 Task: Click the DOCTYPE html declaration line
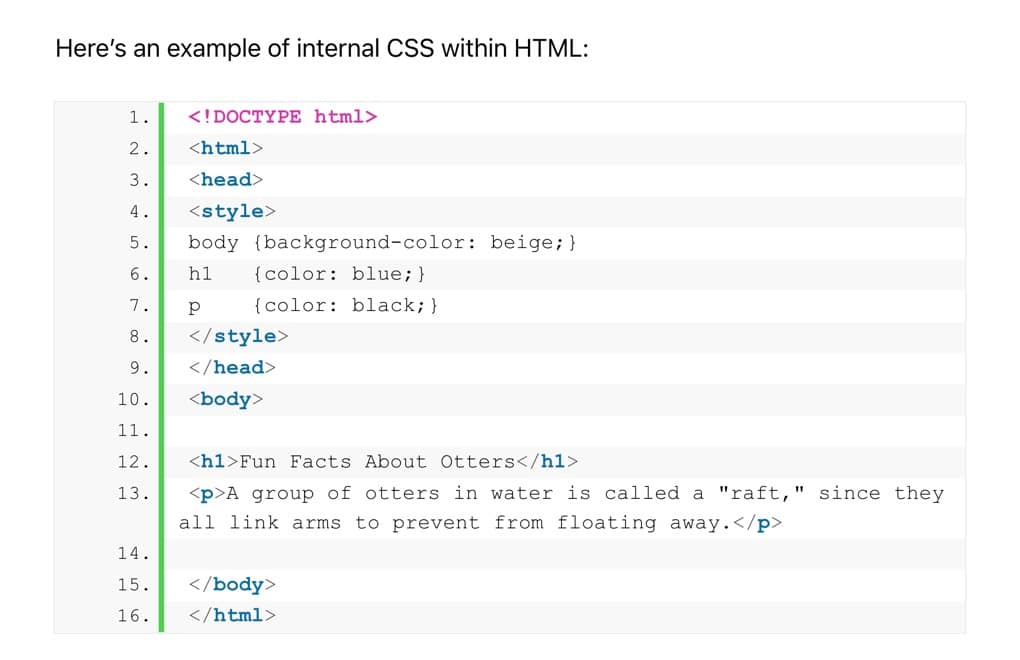click(x=283, y=117)
